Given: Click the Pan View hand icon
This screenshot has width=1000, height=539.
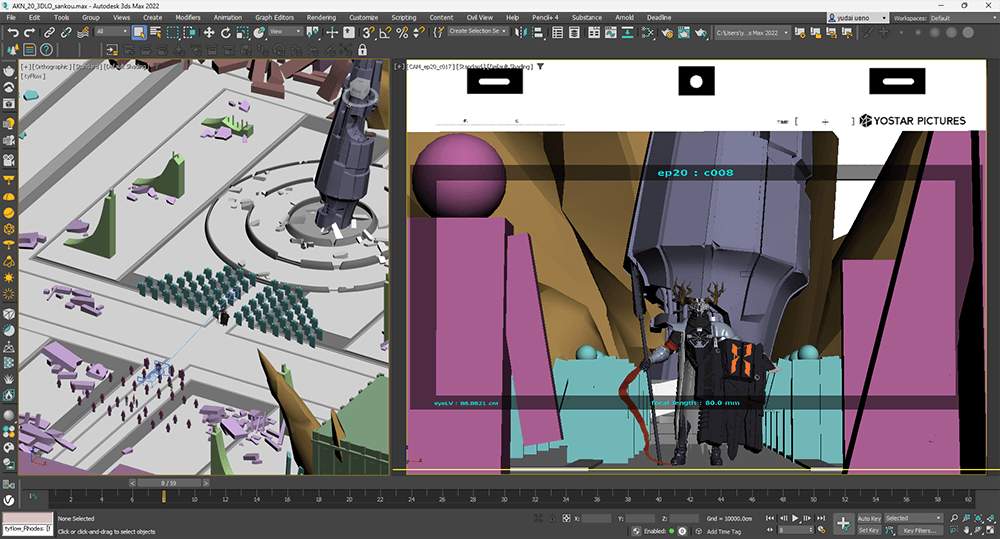Looking at the screenshot, I should coord(966,530).
